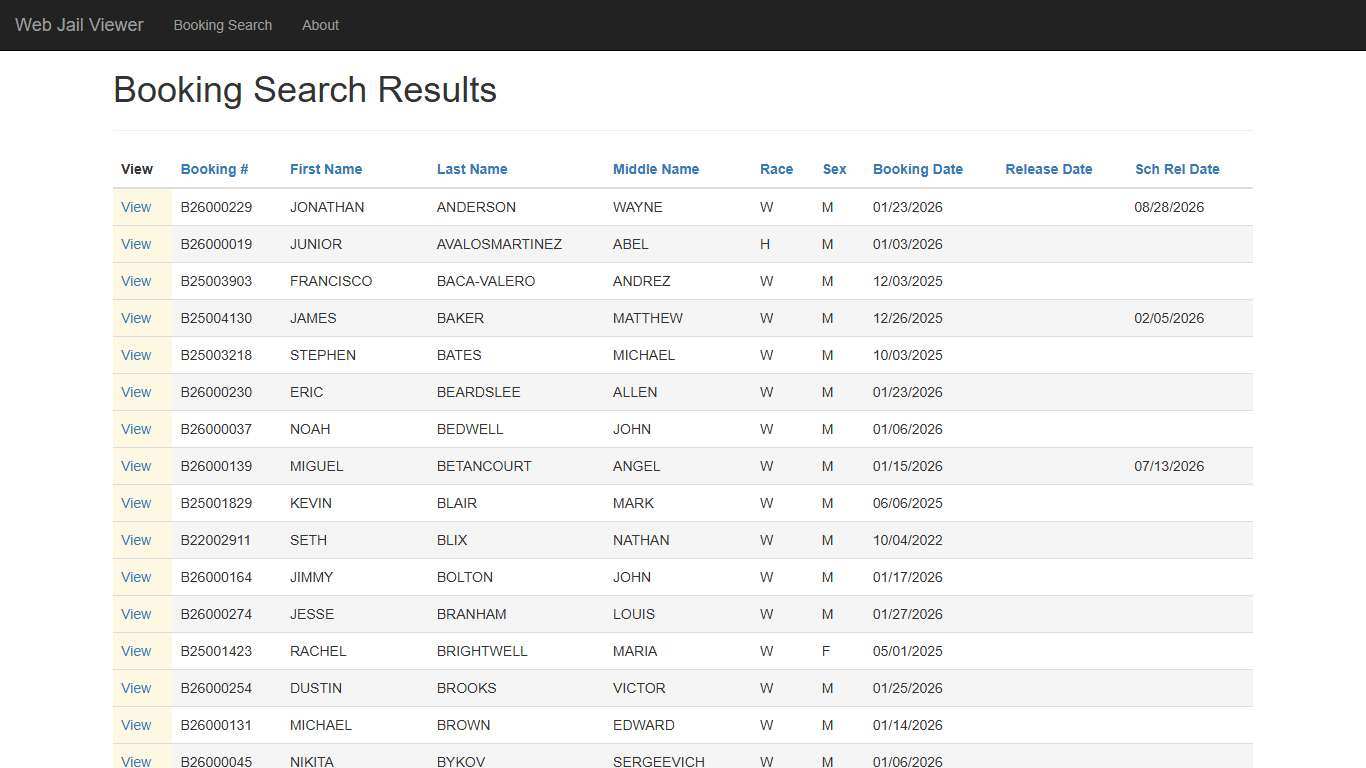Viewport: 1366px width, 768px height.
Task: Open NOAH BEDWELL's record
Action: 136,429
